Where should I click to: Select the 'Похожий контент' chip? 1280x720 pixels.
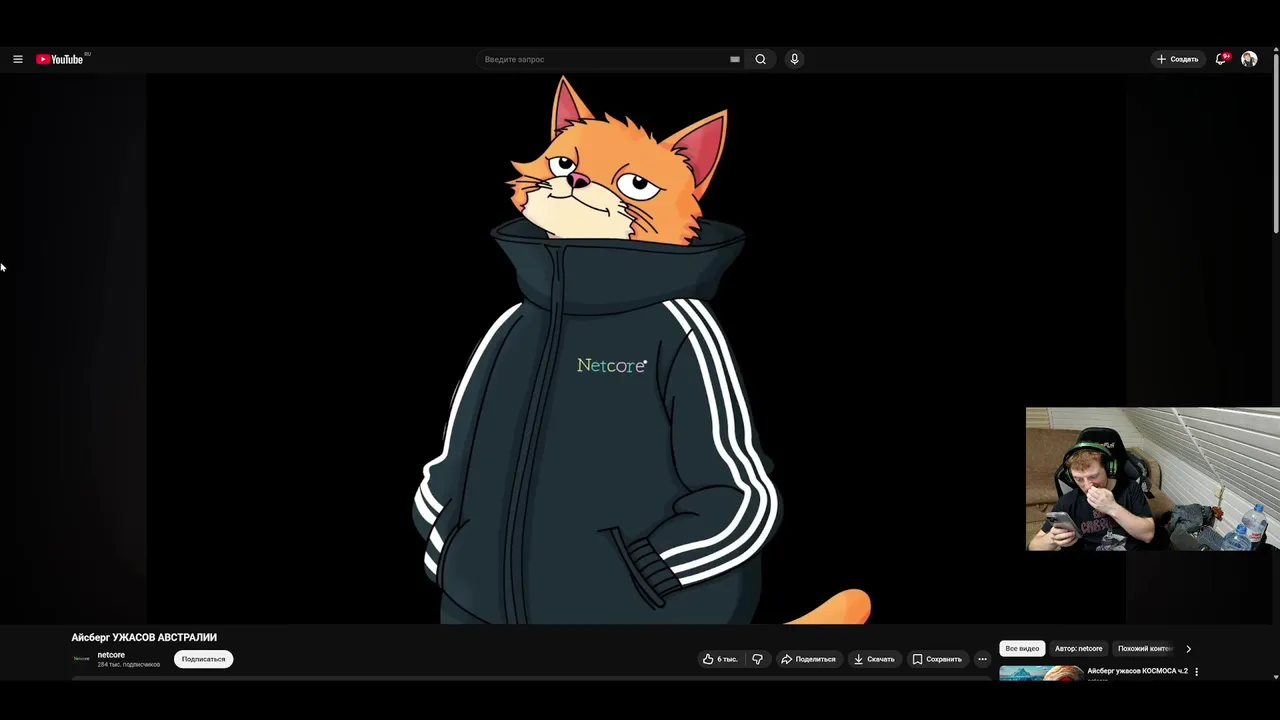click(1143, 648)
